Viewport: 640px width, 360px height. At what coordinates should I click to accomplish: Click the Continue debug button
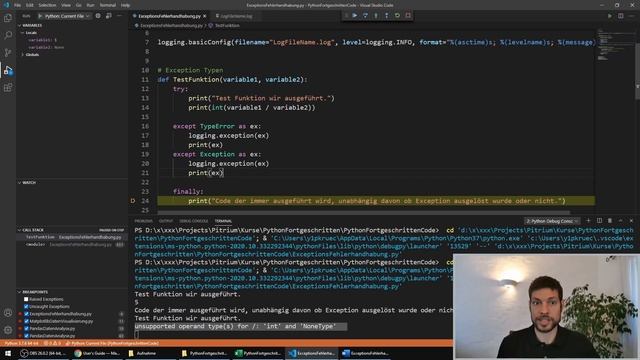(355, 16)
